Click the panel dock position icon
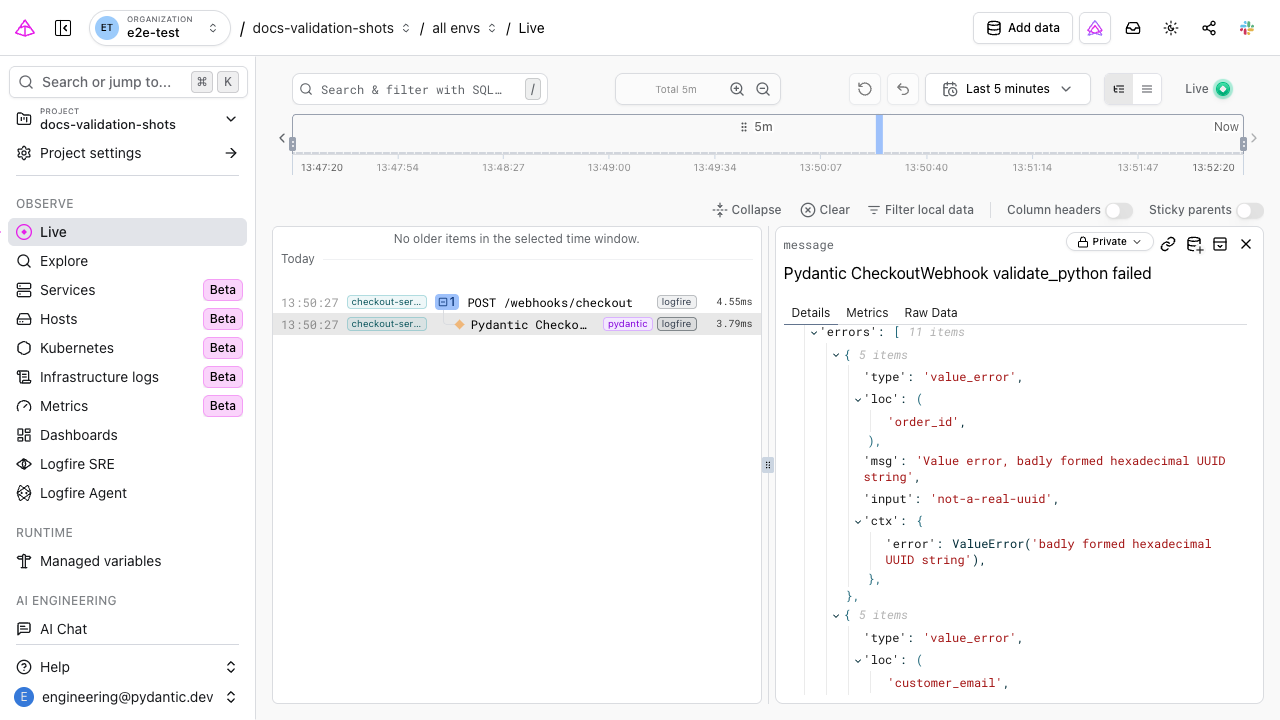 pos(1220,244)
